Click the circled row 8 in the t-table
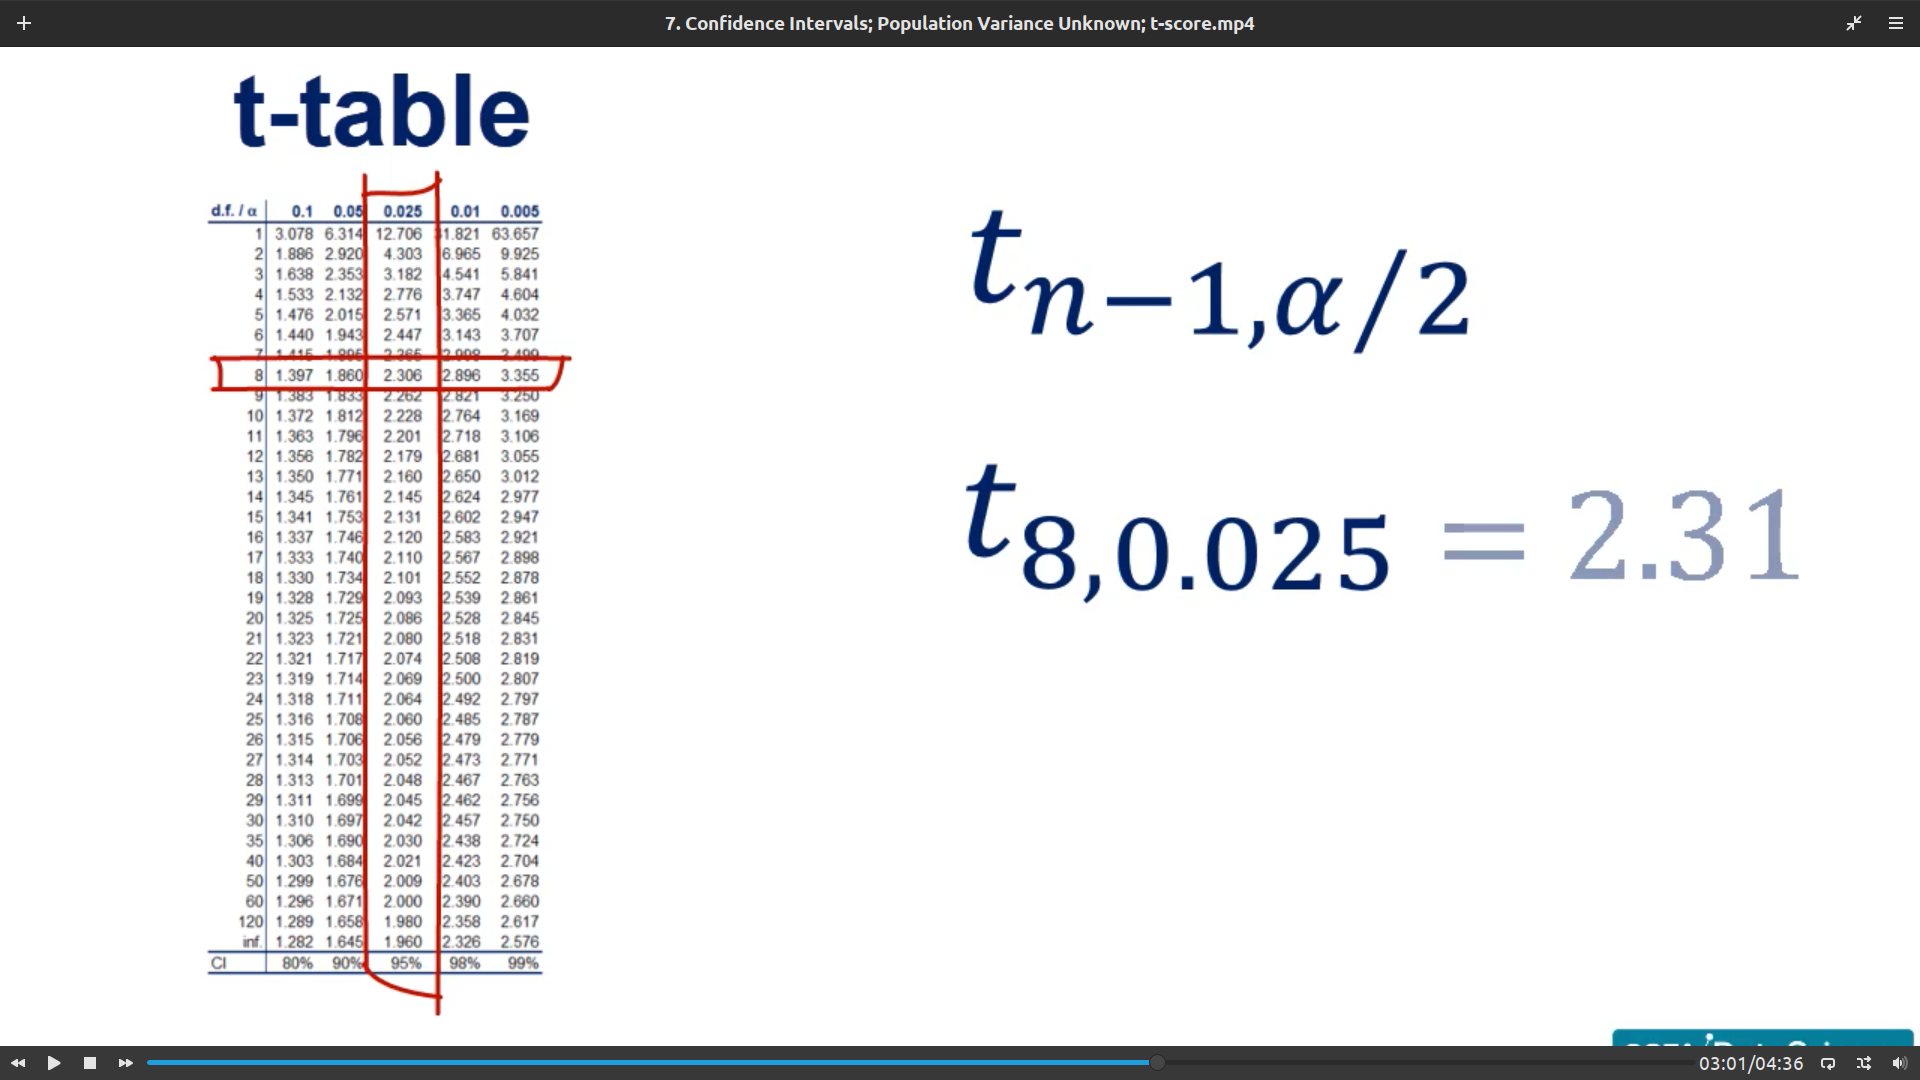The image size is (1920, 1080). coord(390,375)
